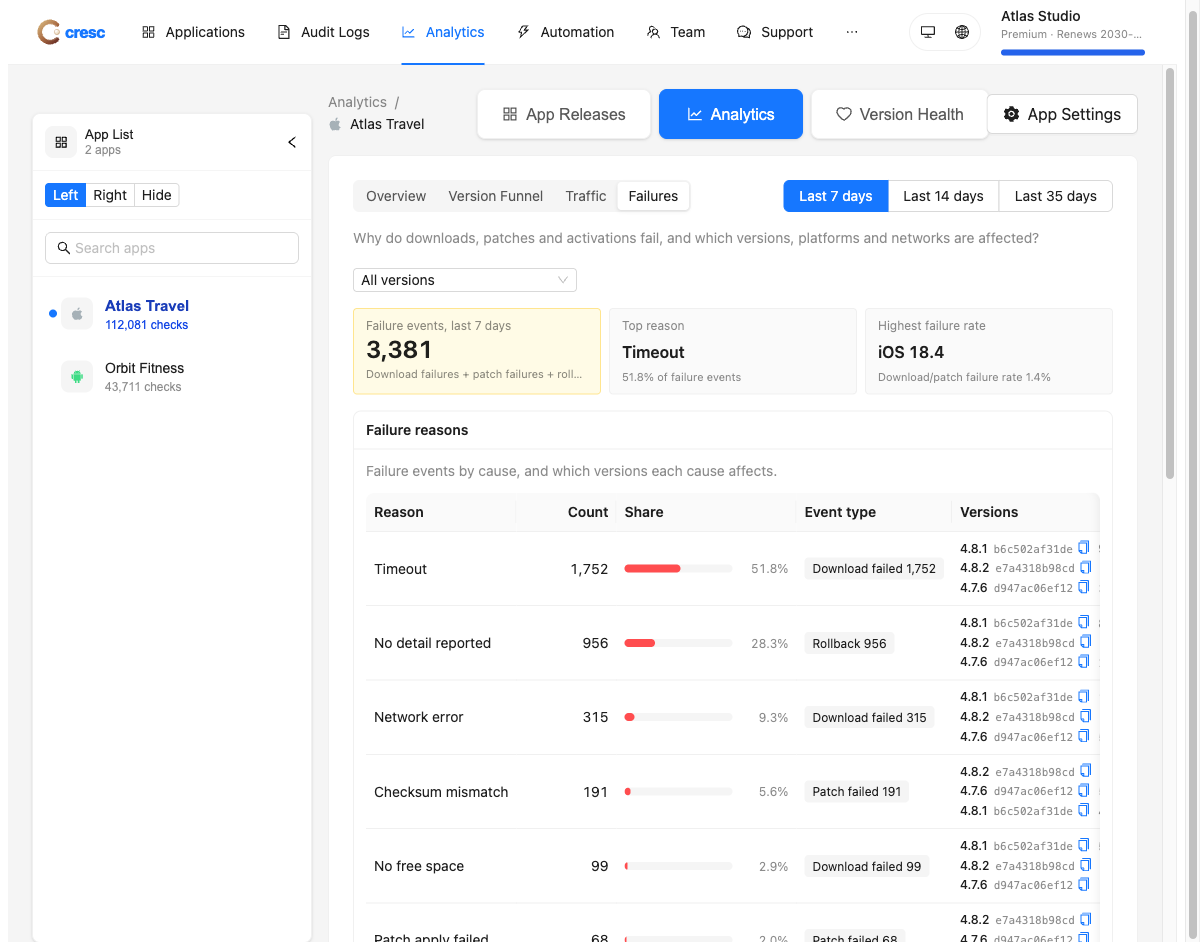Image resolution: width=1200 pixels, height=942 pixels.
Task: Select the Failures tab
Action: [653, 196]
